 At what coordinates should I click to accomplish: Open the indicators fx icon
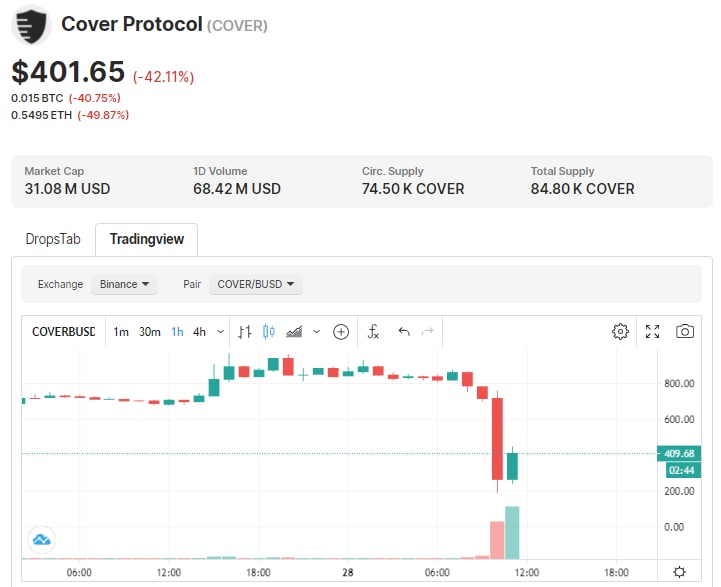coord(373,331)
